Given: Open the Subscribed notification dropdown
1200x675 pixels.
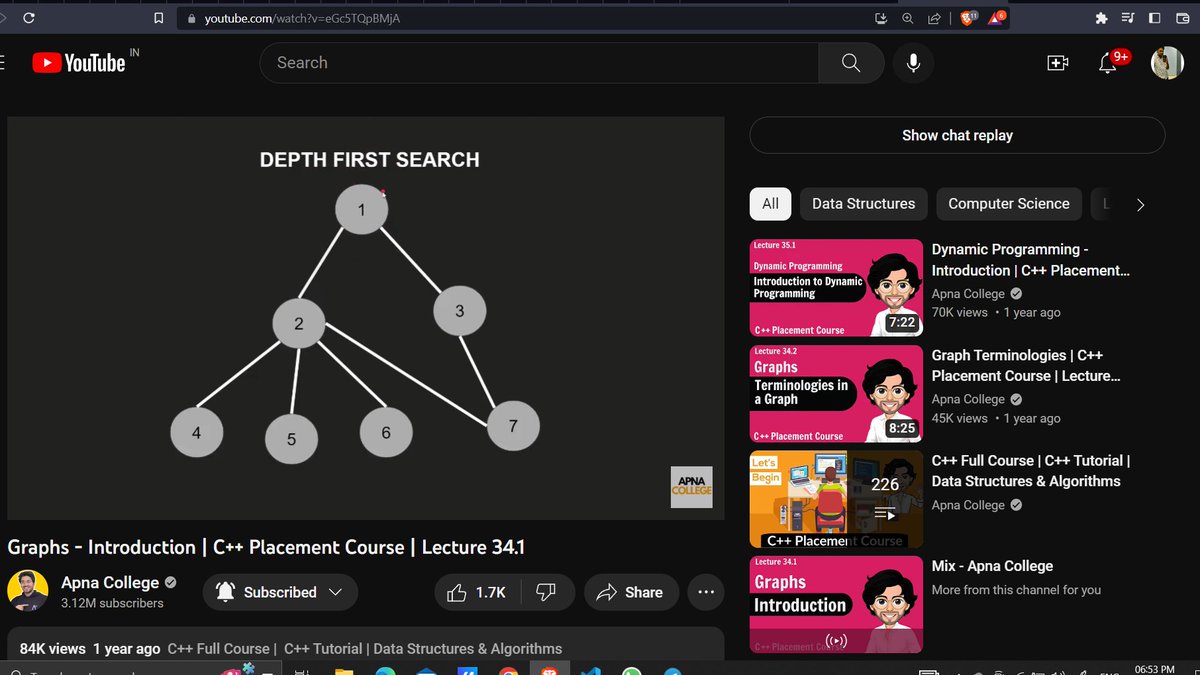Looking at the screenshot, I should [x=280, y=592].
